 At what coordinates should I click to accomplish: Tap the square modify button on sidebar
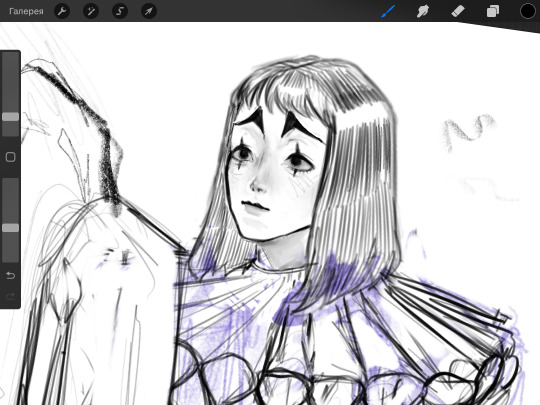point(10,157)
